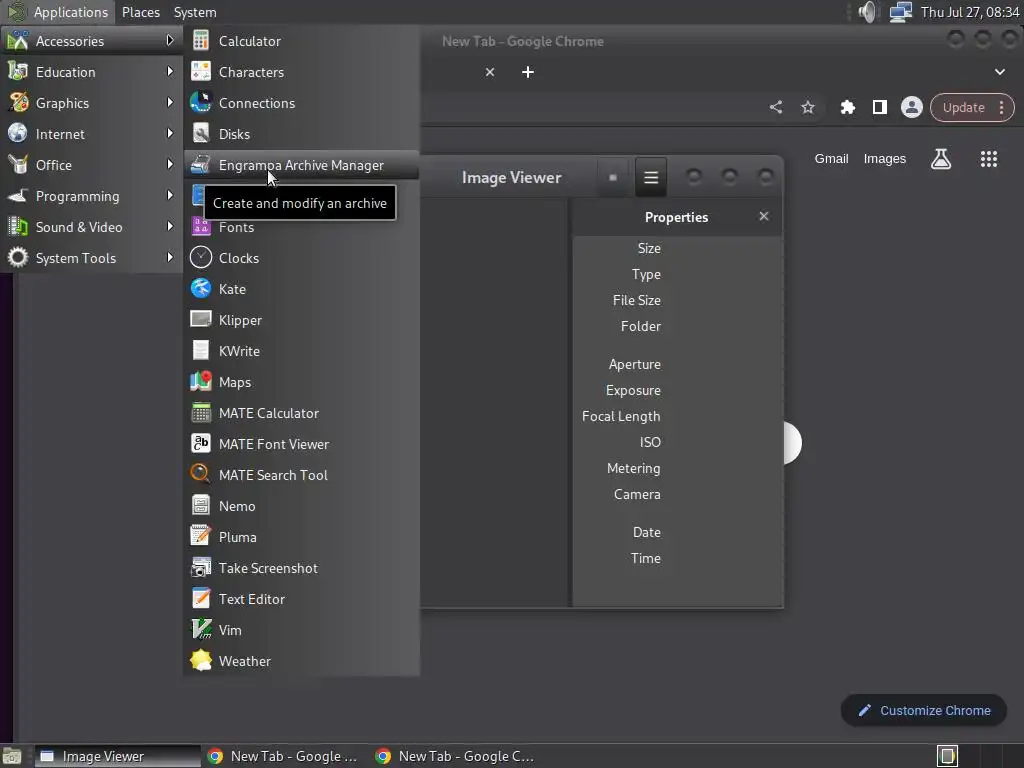This screenshot has height=768, width=1024.
Task: Open the Text Editor entry
Action: [x=301, y=600]
